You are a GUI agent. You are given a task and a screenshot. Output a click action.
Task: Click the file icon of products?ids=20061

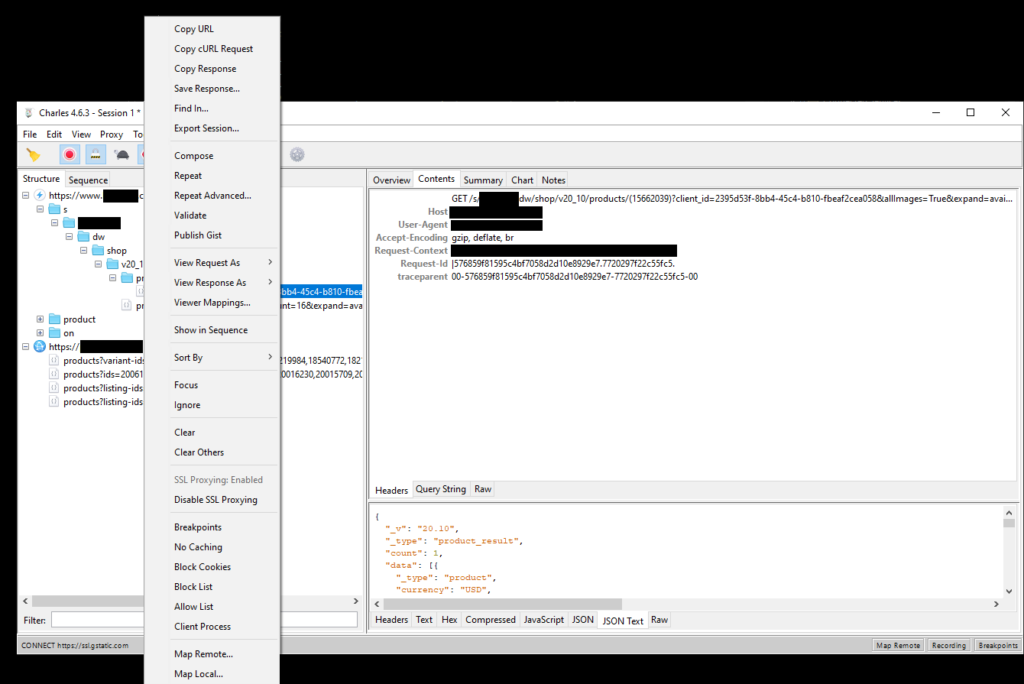[54, 374]
